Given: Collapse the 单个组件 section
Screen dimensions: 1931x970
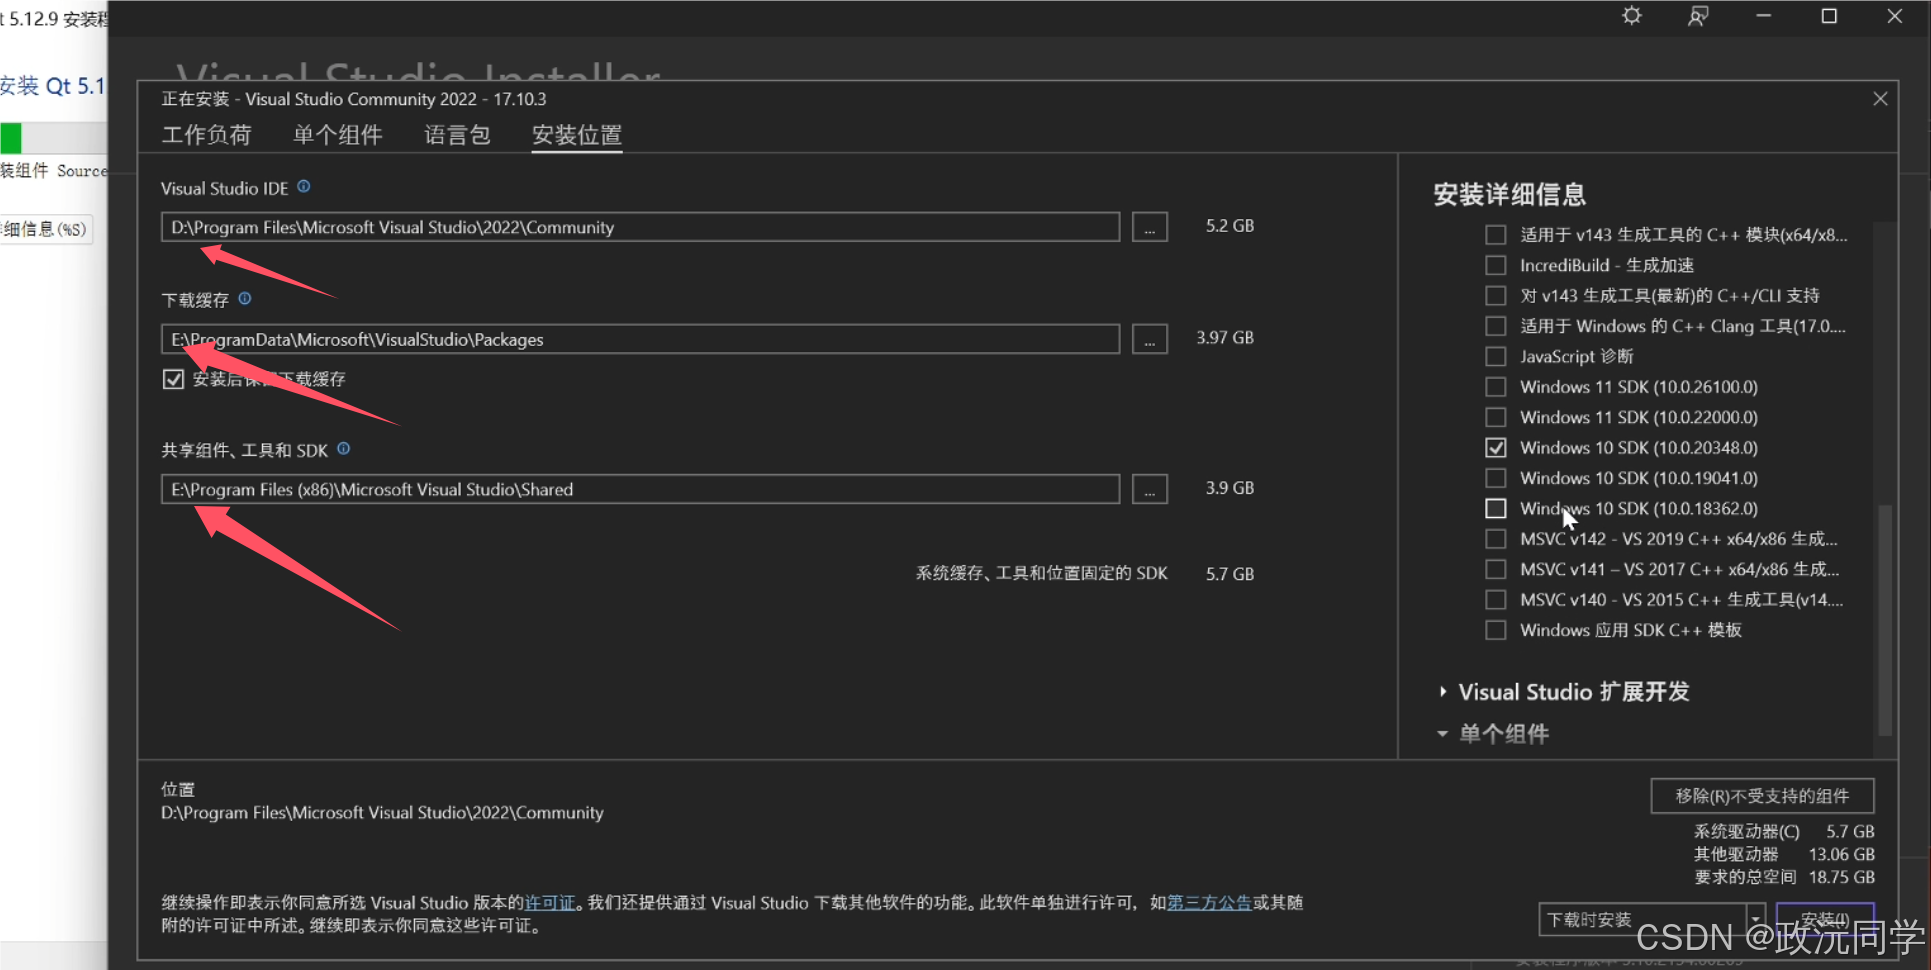Looking at the screenshot, I should [1442, 734].
